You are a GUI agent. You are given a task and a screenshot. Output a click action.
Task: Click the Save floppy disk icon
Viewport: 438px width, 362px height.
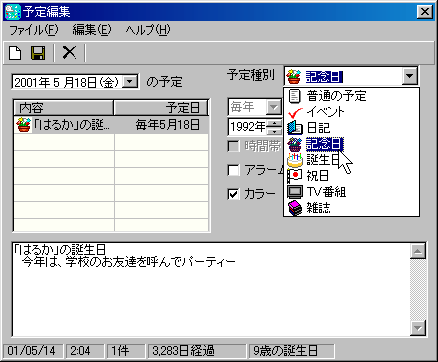pos(38,53)
